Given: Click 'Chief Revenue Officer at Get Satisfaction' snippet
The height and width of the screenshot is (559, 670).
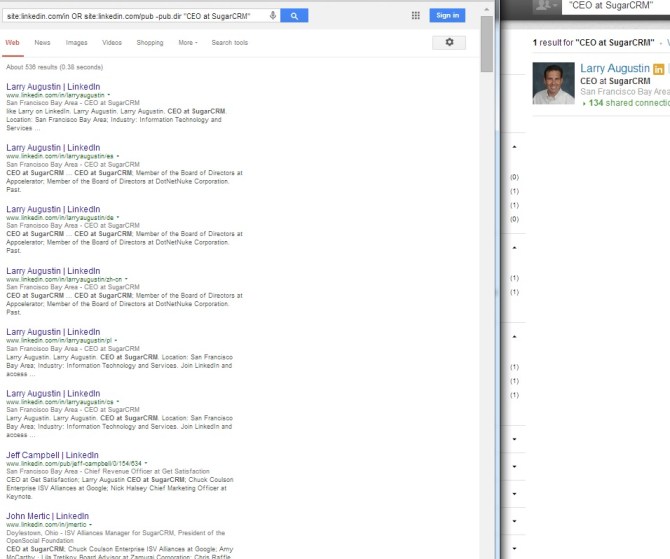Looking at the screenshot, I should coord(147,471).
